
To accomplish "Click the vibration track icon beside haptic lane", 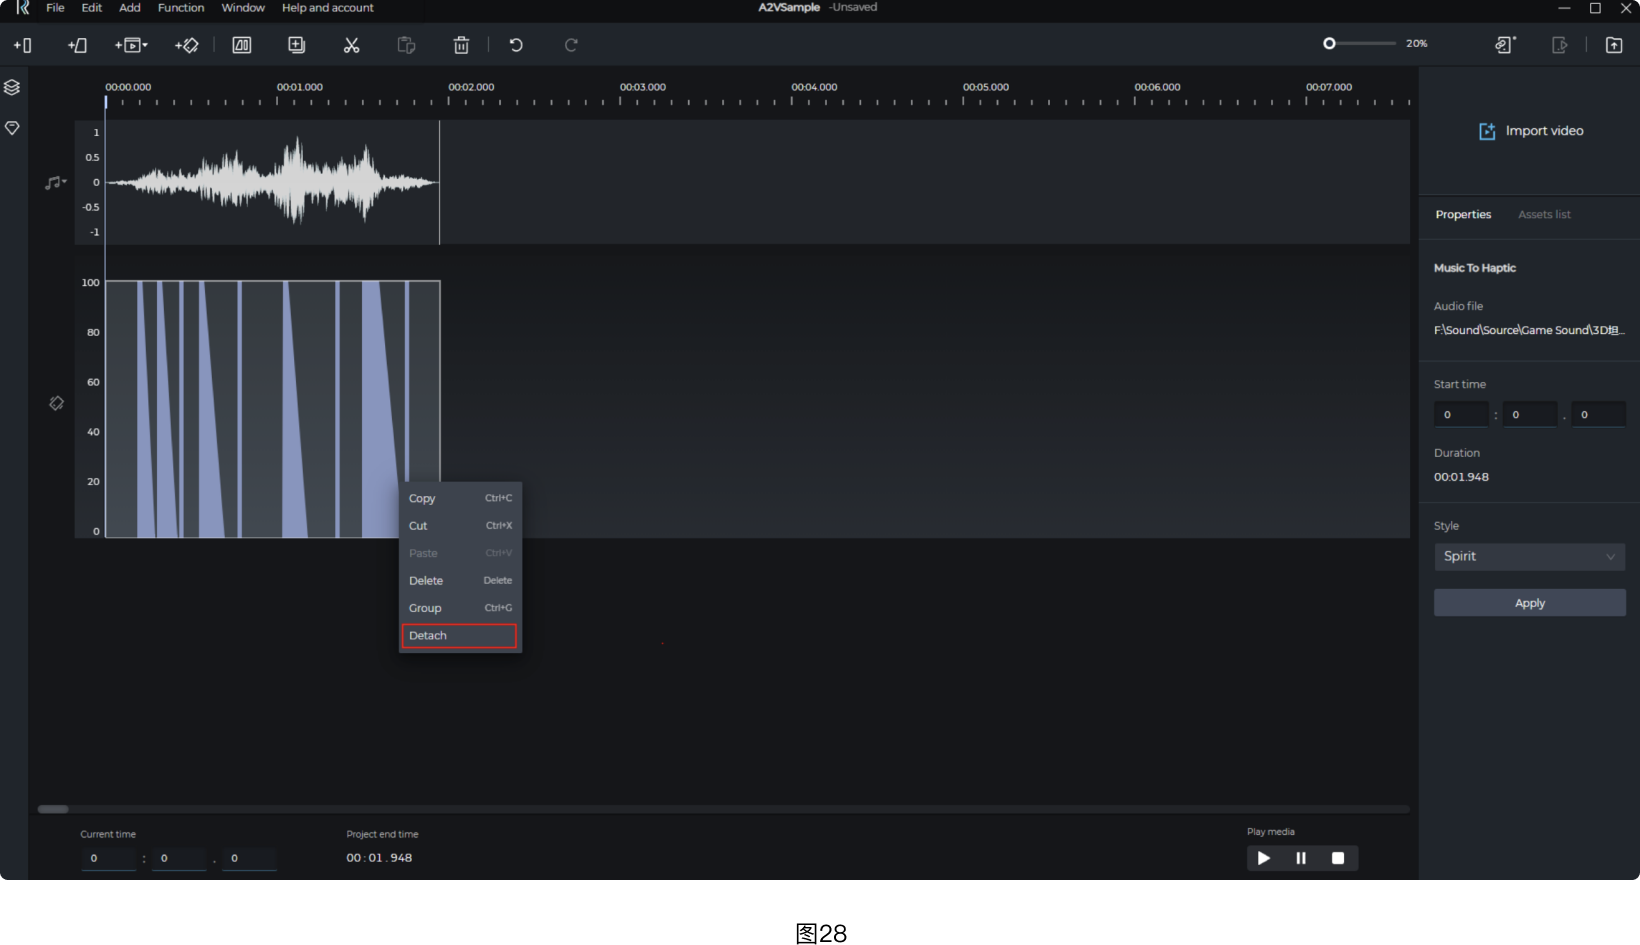I will tap(56, 403).
